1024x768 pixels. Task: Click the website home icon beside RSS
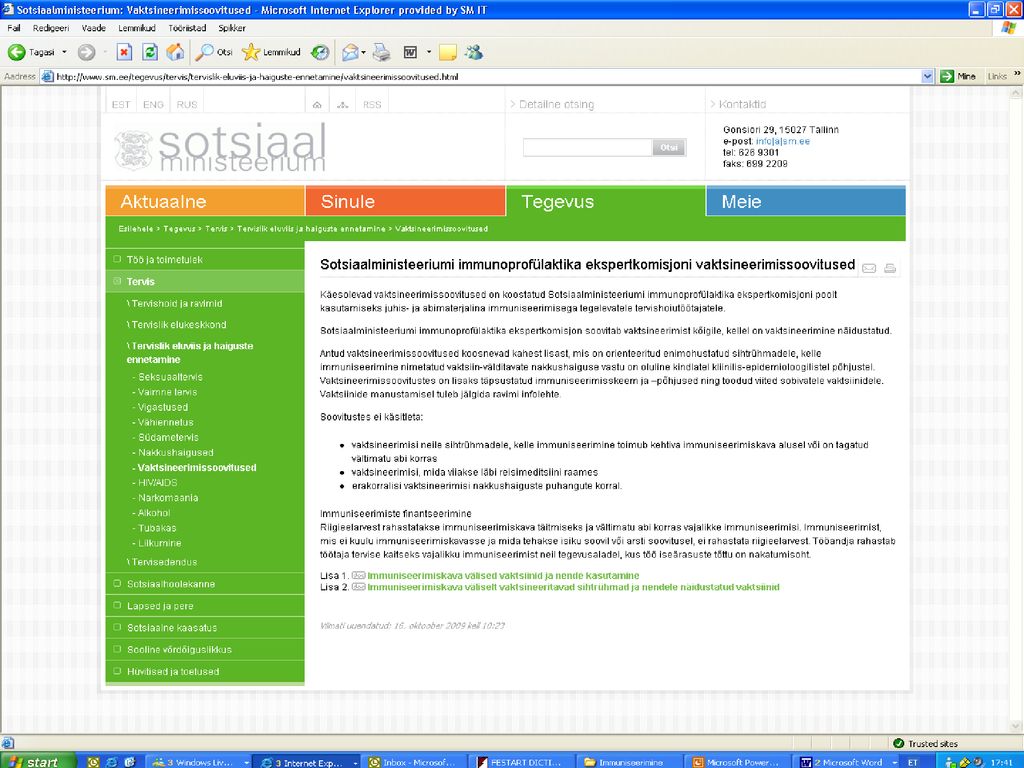tap(317, 104)
